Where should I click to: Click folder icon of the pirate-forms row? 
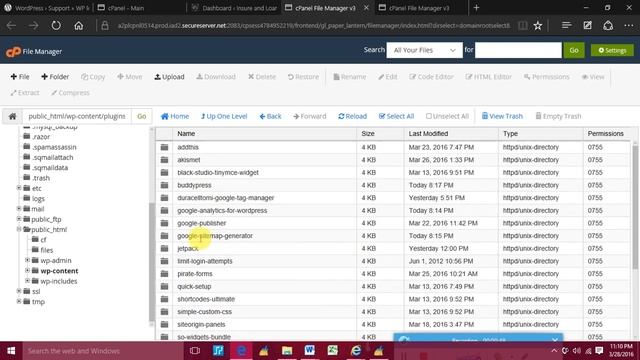(164, 273)
